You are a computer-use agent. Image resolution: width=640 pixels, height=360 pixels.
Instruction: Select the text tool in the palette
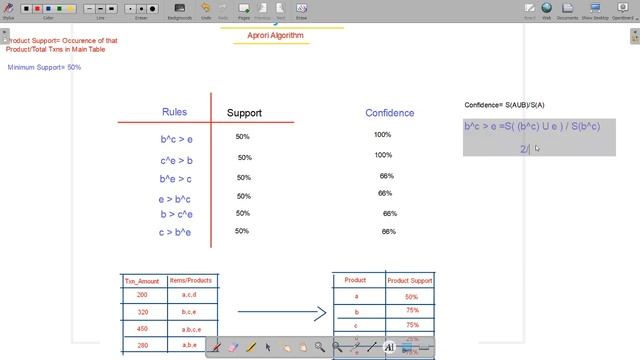[x=389, y=347]
